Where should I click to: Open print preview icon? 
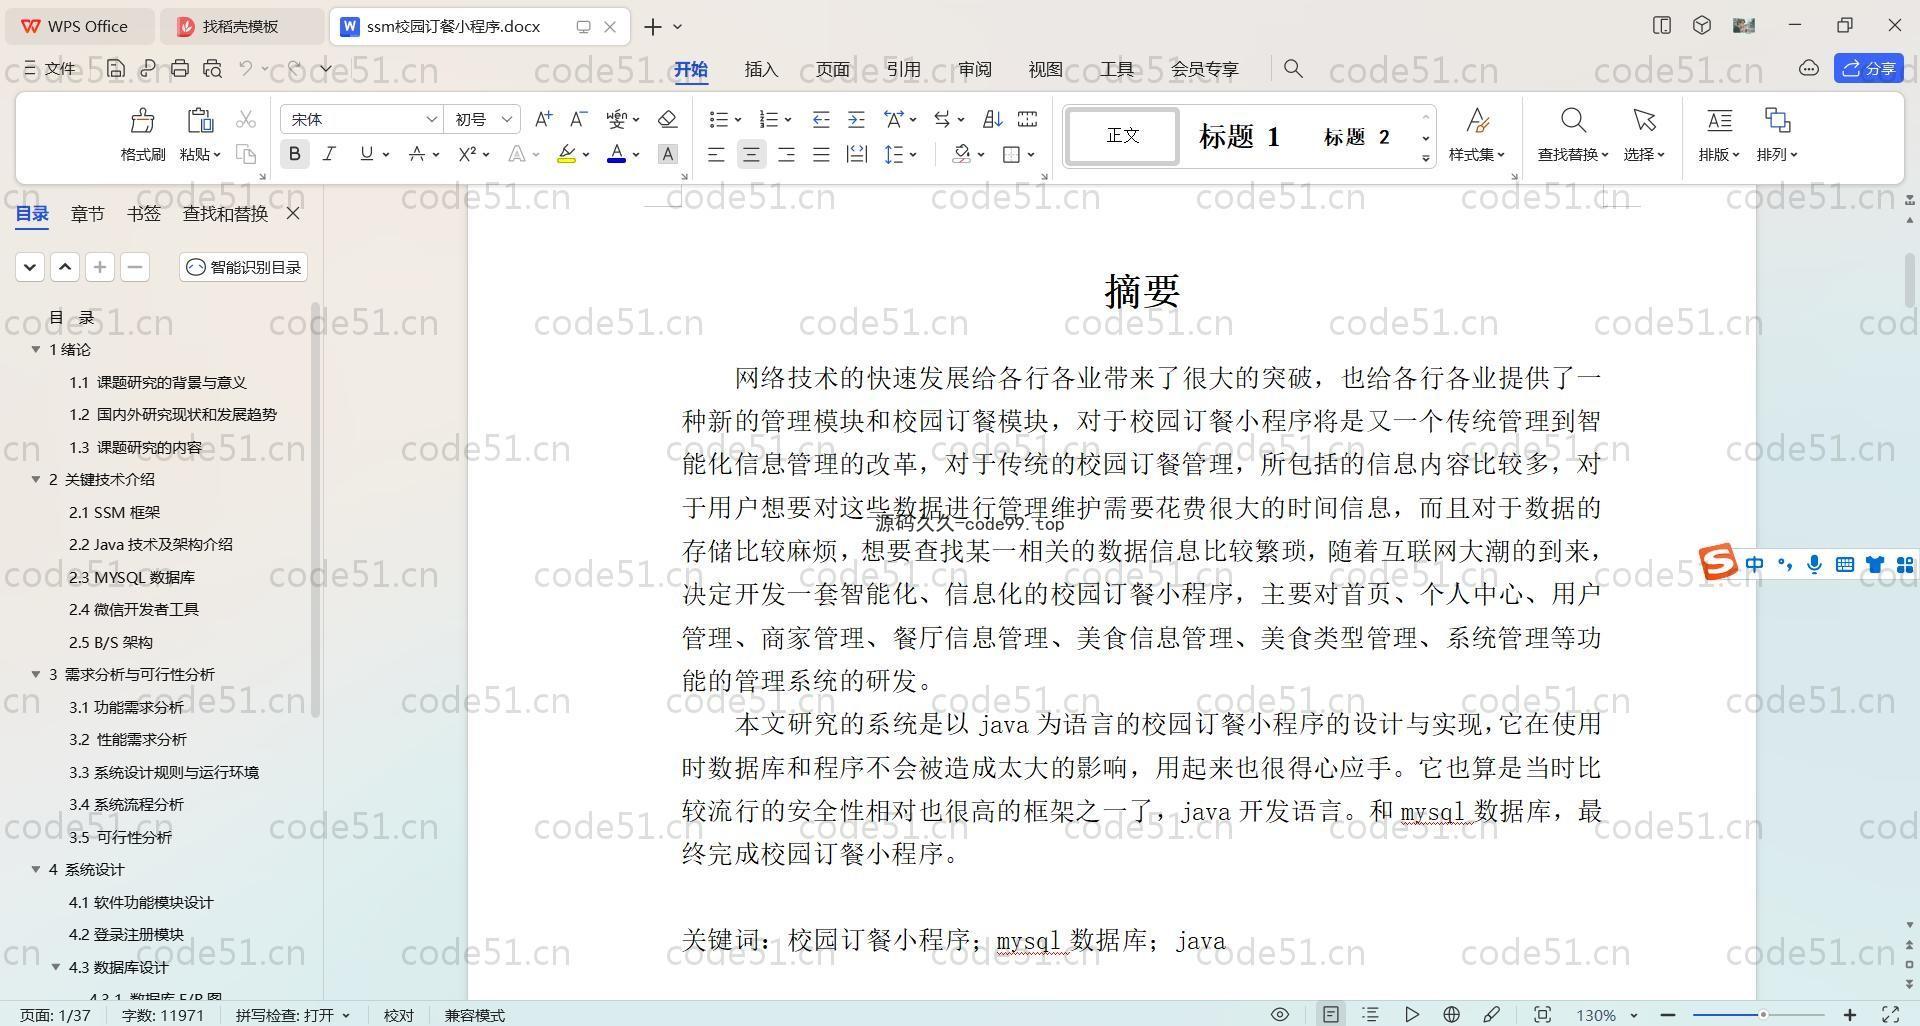pos(212,68)
